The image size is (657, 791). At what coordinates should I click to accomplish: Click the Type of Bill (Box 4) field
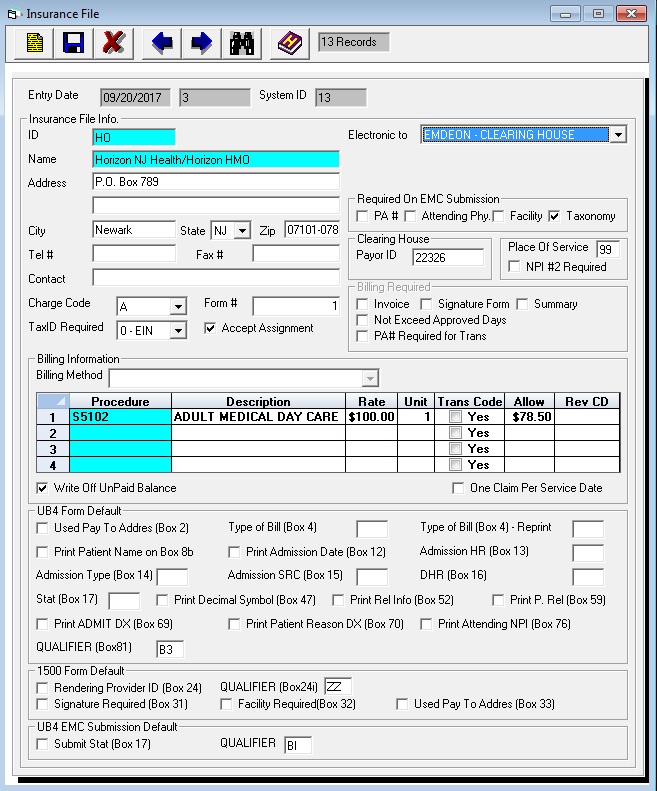pos(372,529)
